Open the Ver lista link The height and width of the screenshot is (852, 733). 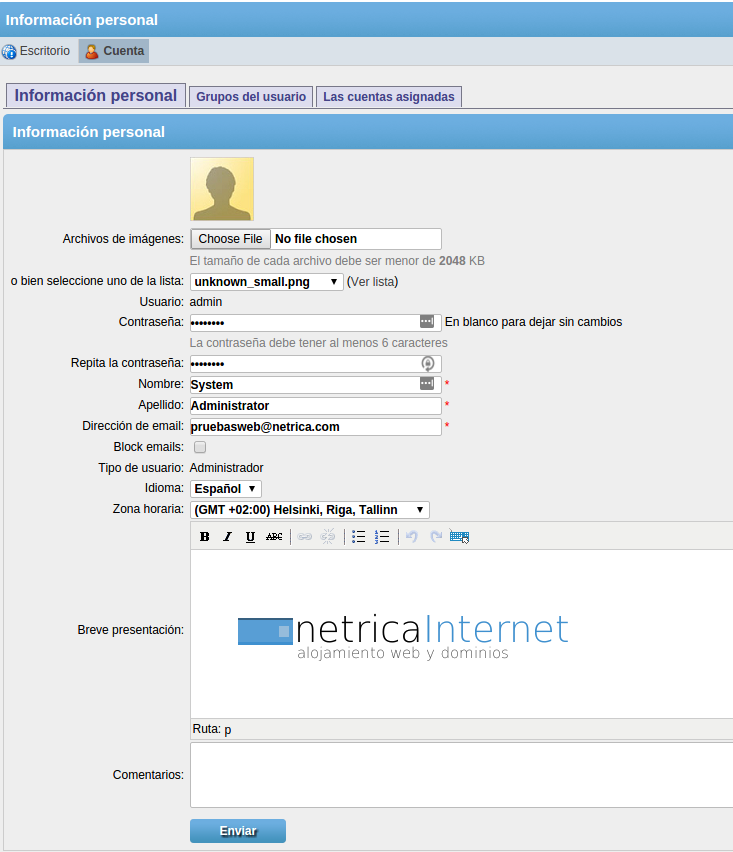(372, 282)
